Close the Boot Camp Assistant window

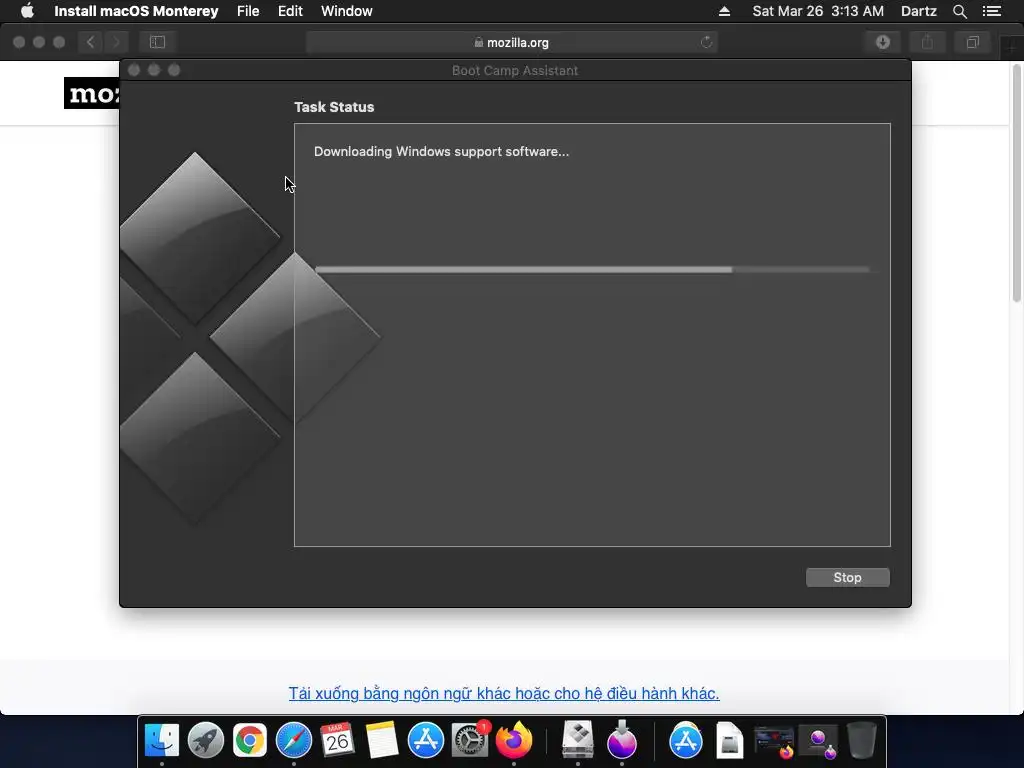tap(134, 70)
